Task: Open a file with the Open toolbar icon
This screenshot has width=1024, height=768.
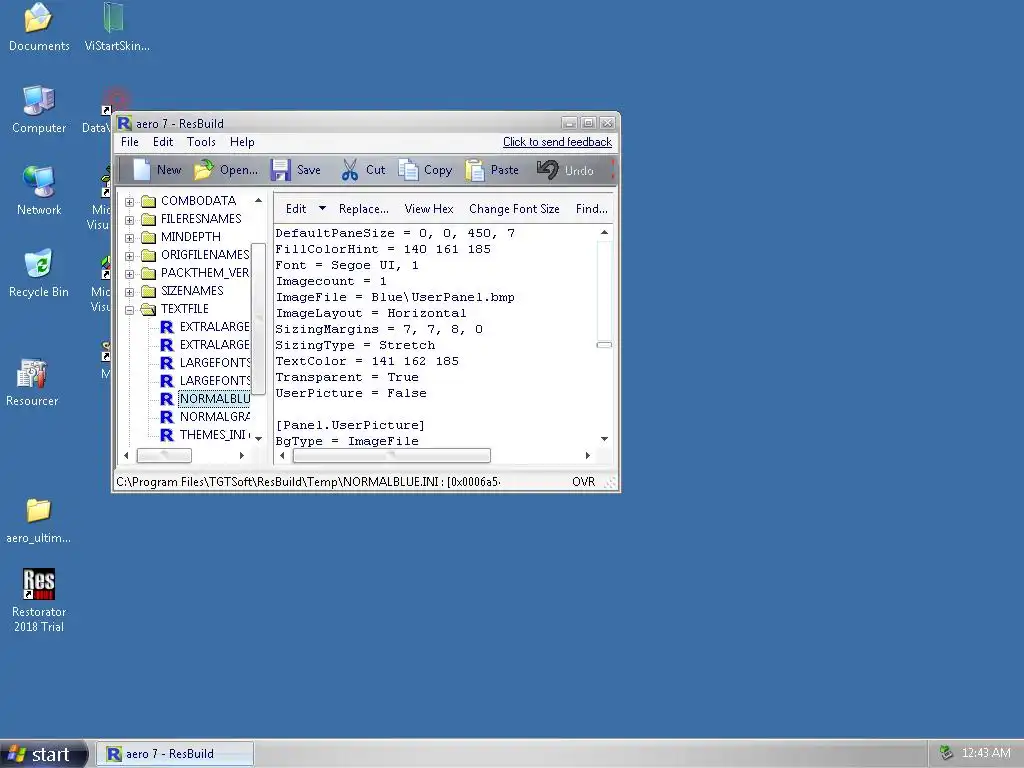Action: coord(203,170)
